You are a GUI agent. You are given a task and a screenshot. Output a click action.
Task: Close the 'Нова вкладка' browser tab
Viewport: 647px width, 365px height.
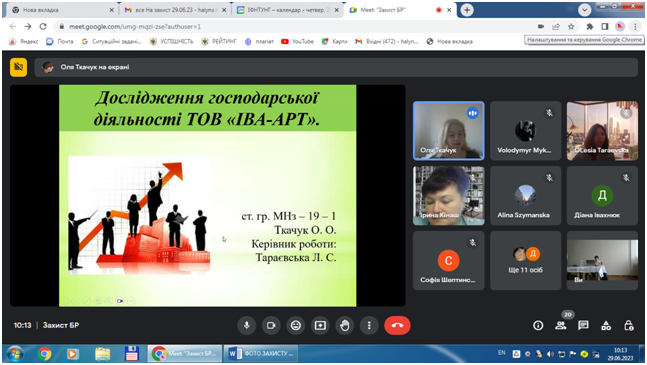click(111, 10)
